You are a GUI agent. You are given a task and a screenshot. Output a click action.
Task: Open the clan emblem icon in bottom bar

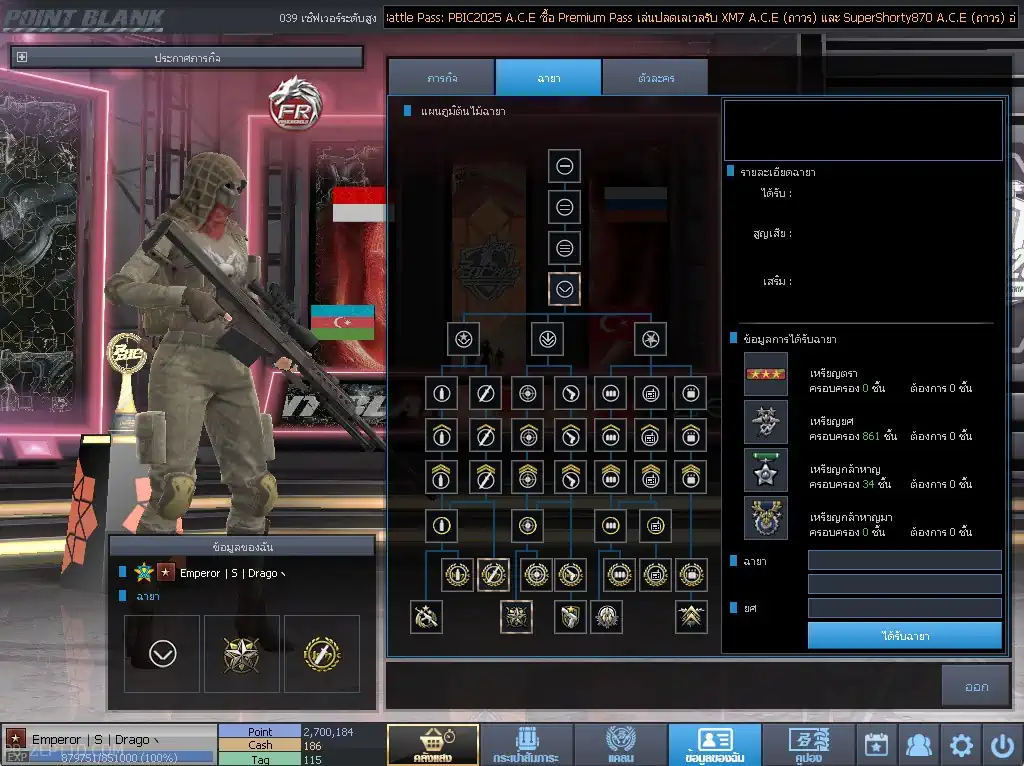coord(620,744)
